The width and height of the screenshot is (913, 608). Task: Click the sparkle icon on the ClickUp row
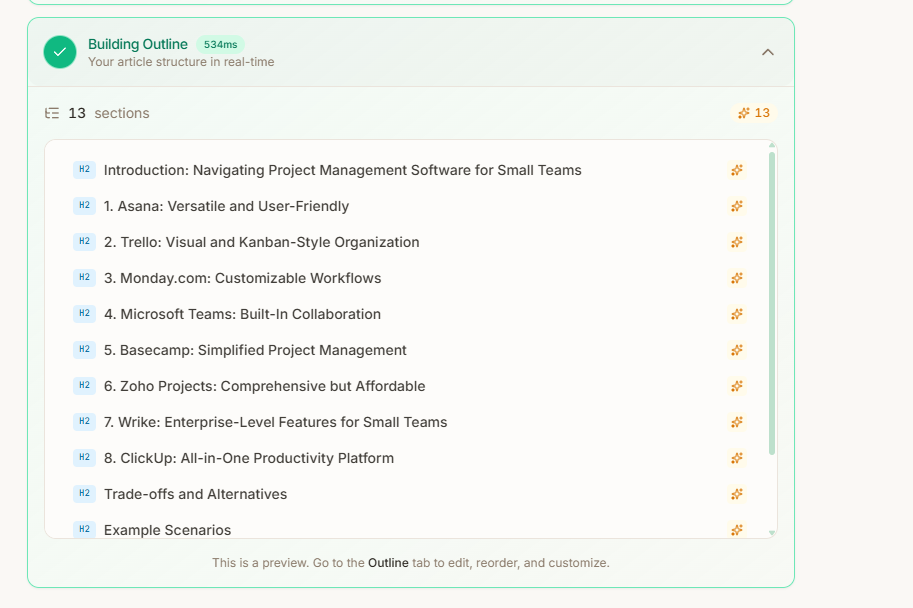point(737,458)
